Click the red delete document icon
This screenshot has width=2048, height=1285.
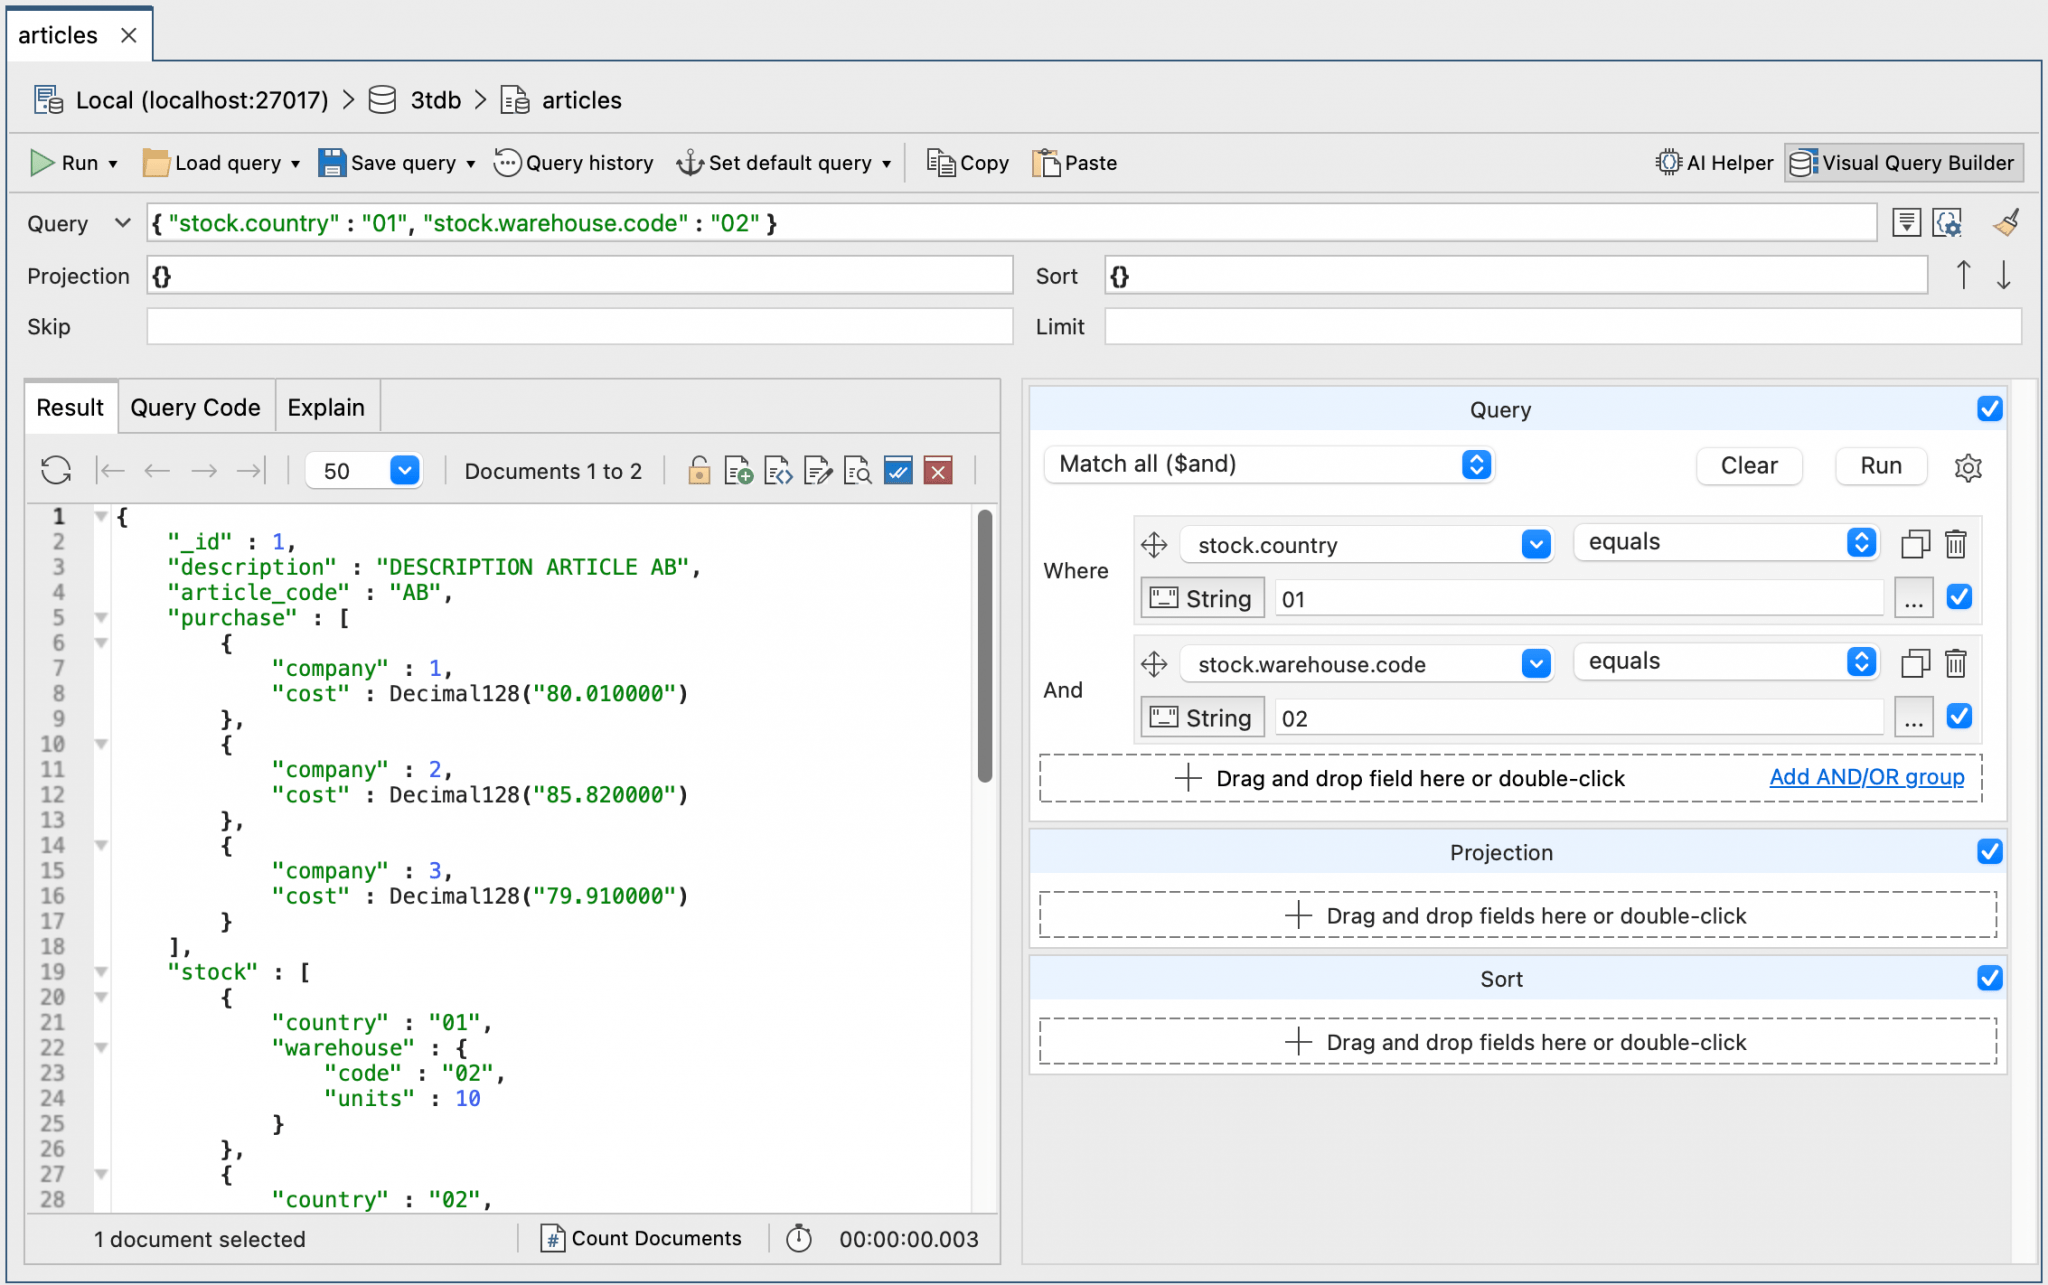pyautogui.click(x=937, y=470)
